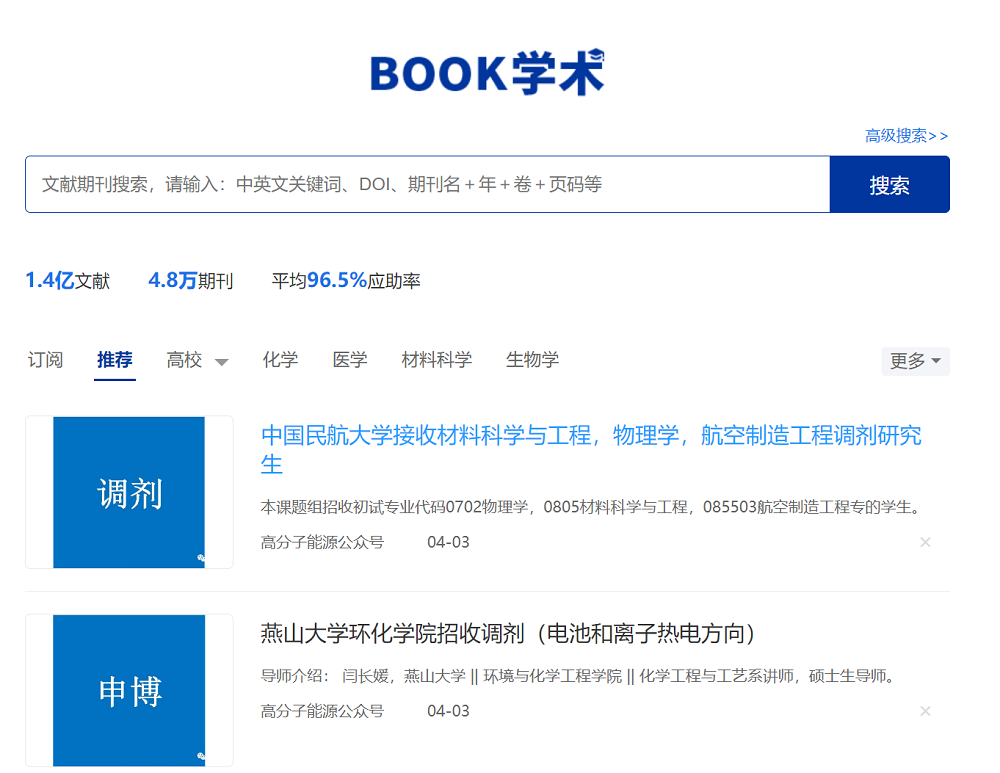The width and height of the screenshot is (1000, 773).
Task: Open the 更多 dropdown
Action: 909,361
